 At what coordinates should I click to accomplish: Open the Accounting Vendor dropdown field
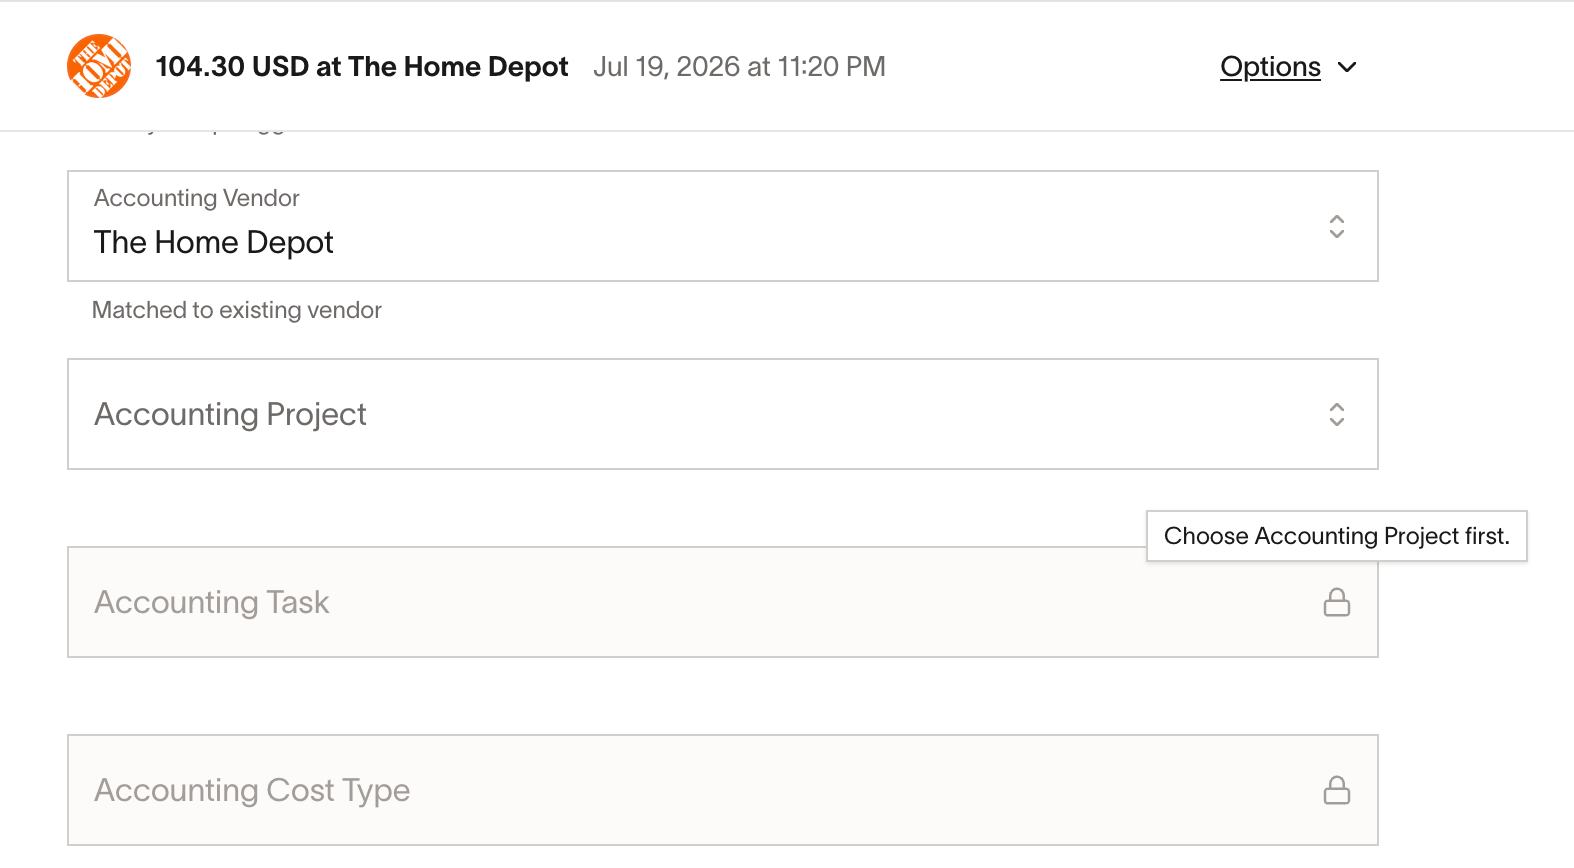coord(723,226)
